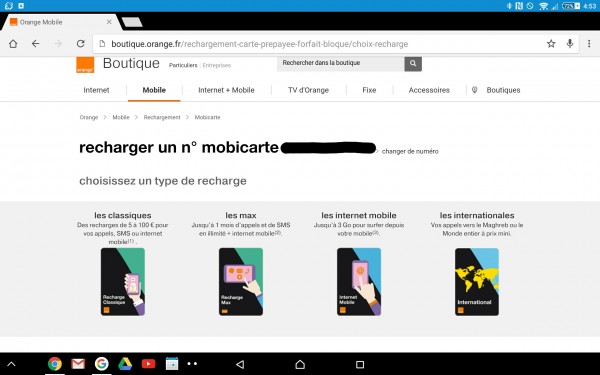Viewport: 600px width, 375px height.
Task: Tap the Bluetooth status icon
Action: [x=509, y=6]
